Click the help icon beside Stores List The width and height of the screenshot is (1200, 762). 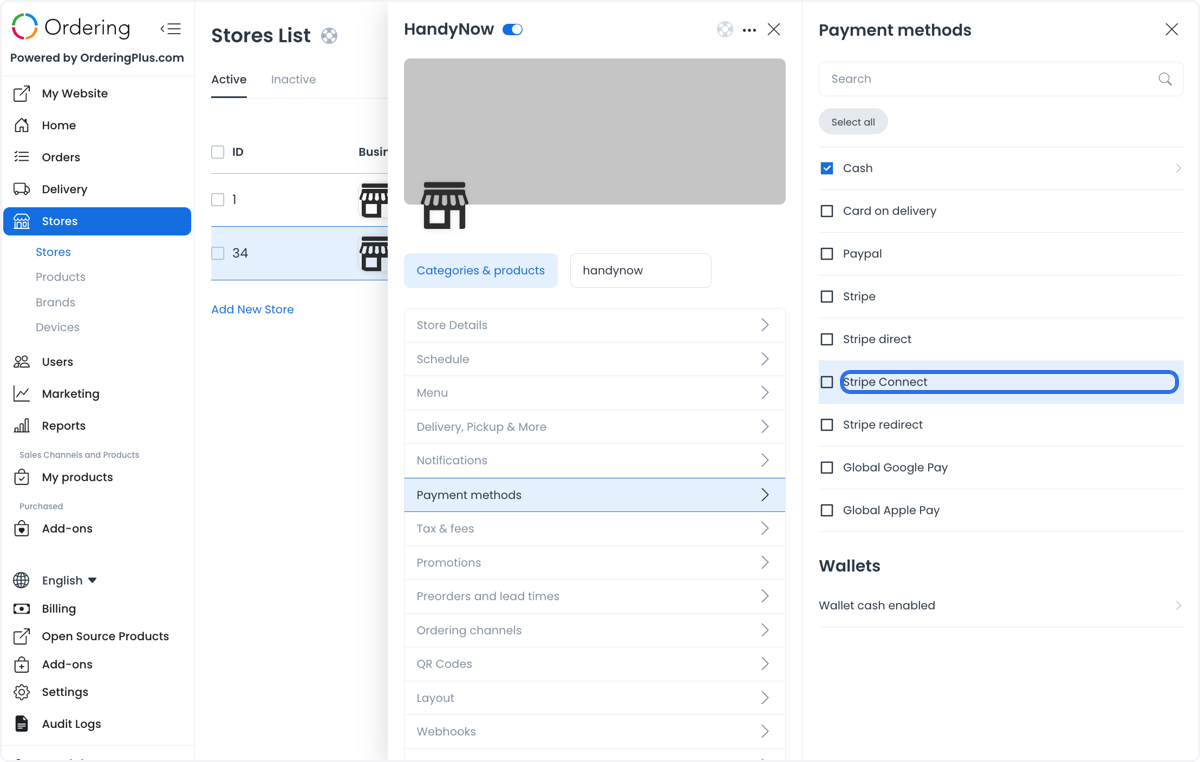tap(329, 36)
